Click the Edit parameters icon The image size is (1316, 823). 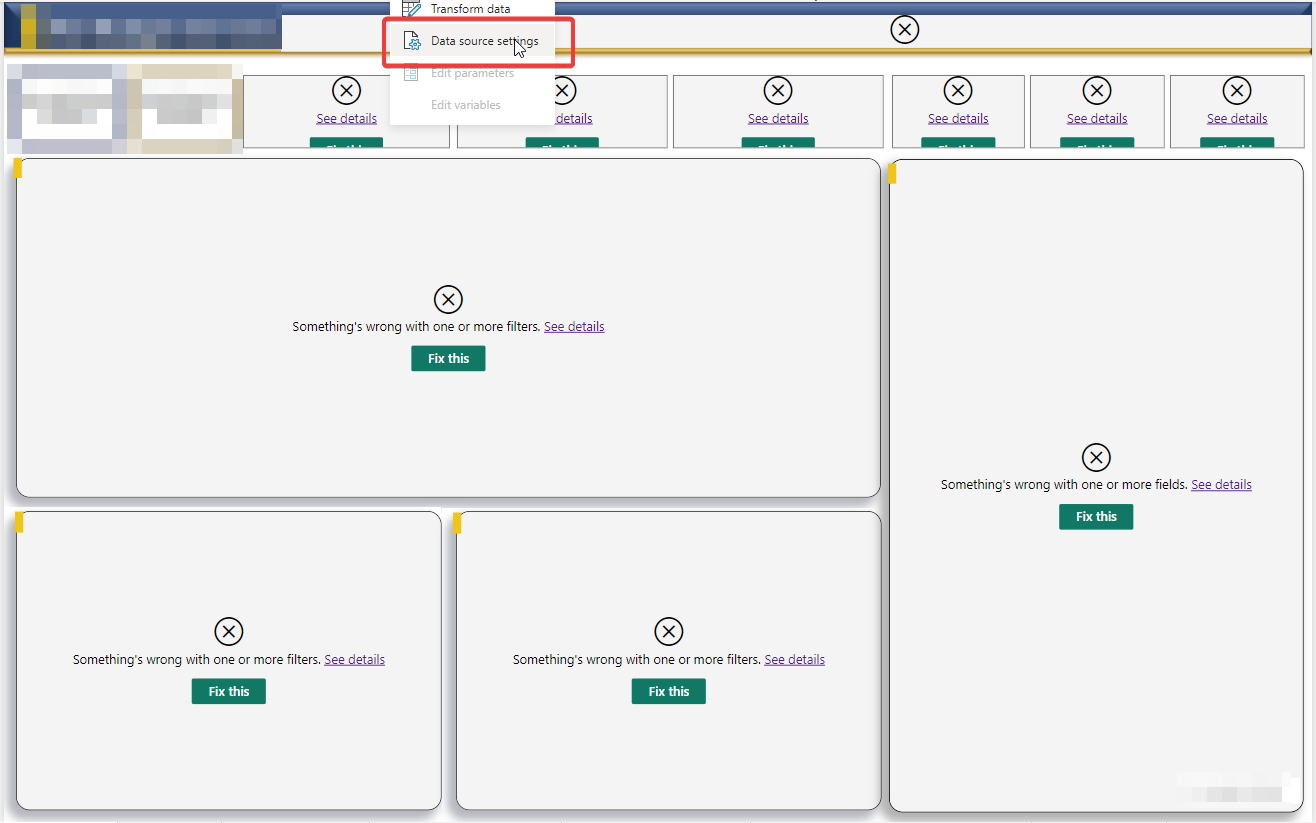pyautogui.click(x=411, y=73)
